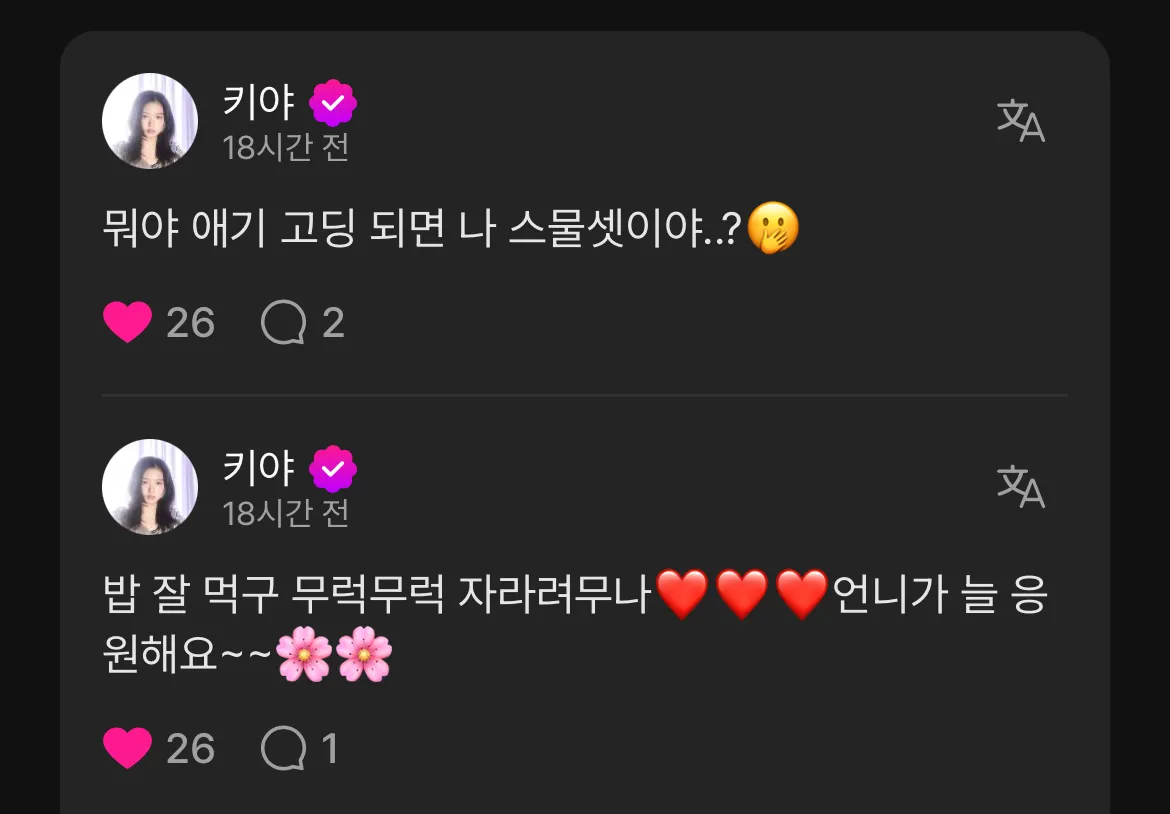This screenshot has height=814, width=1170.
Task: Translate the post about 스물셋이야
Action: (x=1021, y=121)
